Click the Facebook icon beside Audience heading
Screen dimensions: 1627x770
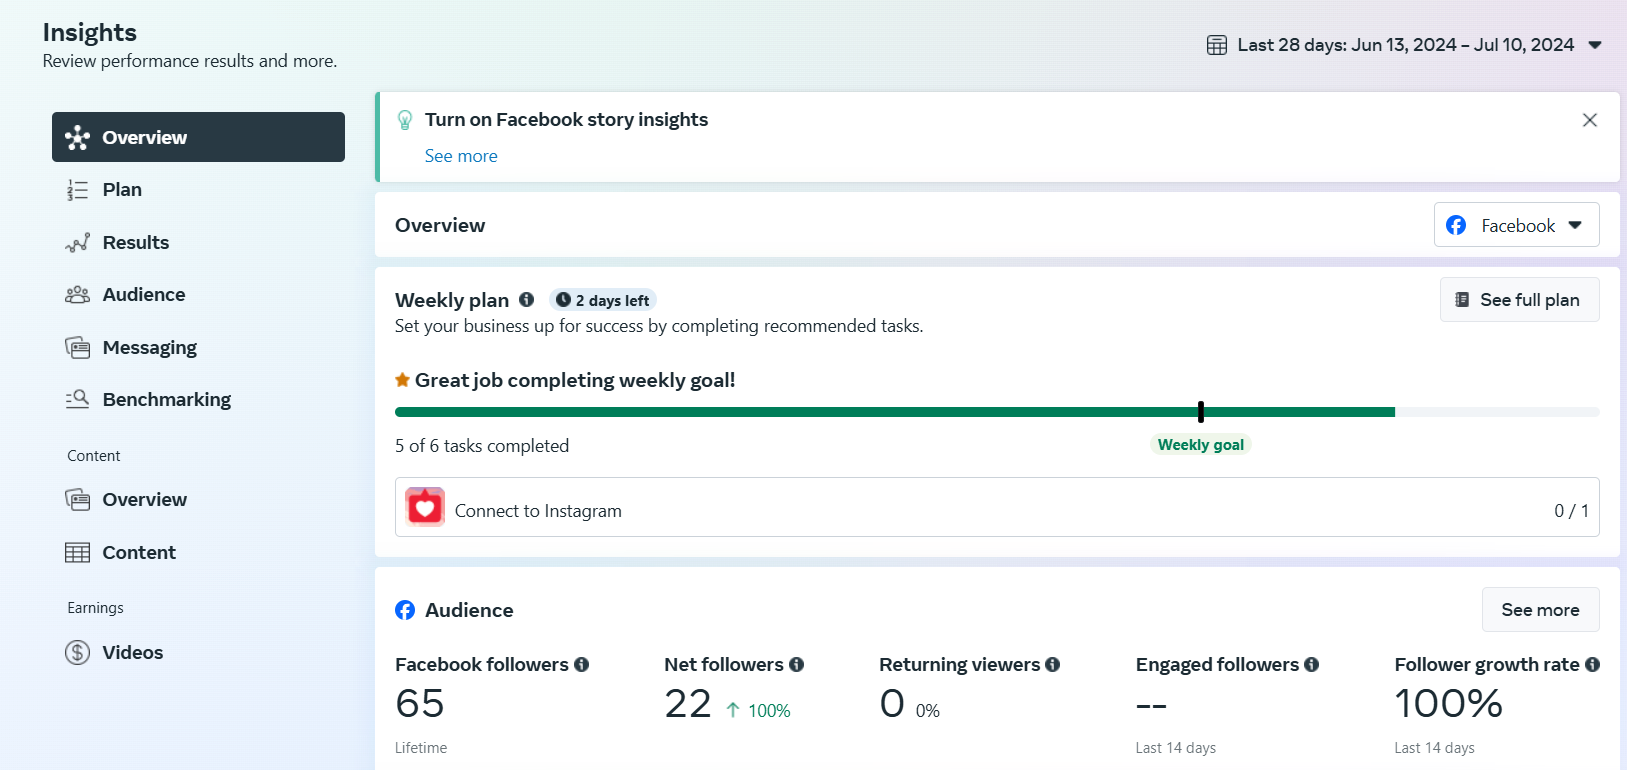(405, 610)
